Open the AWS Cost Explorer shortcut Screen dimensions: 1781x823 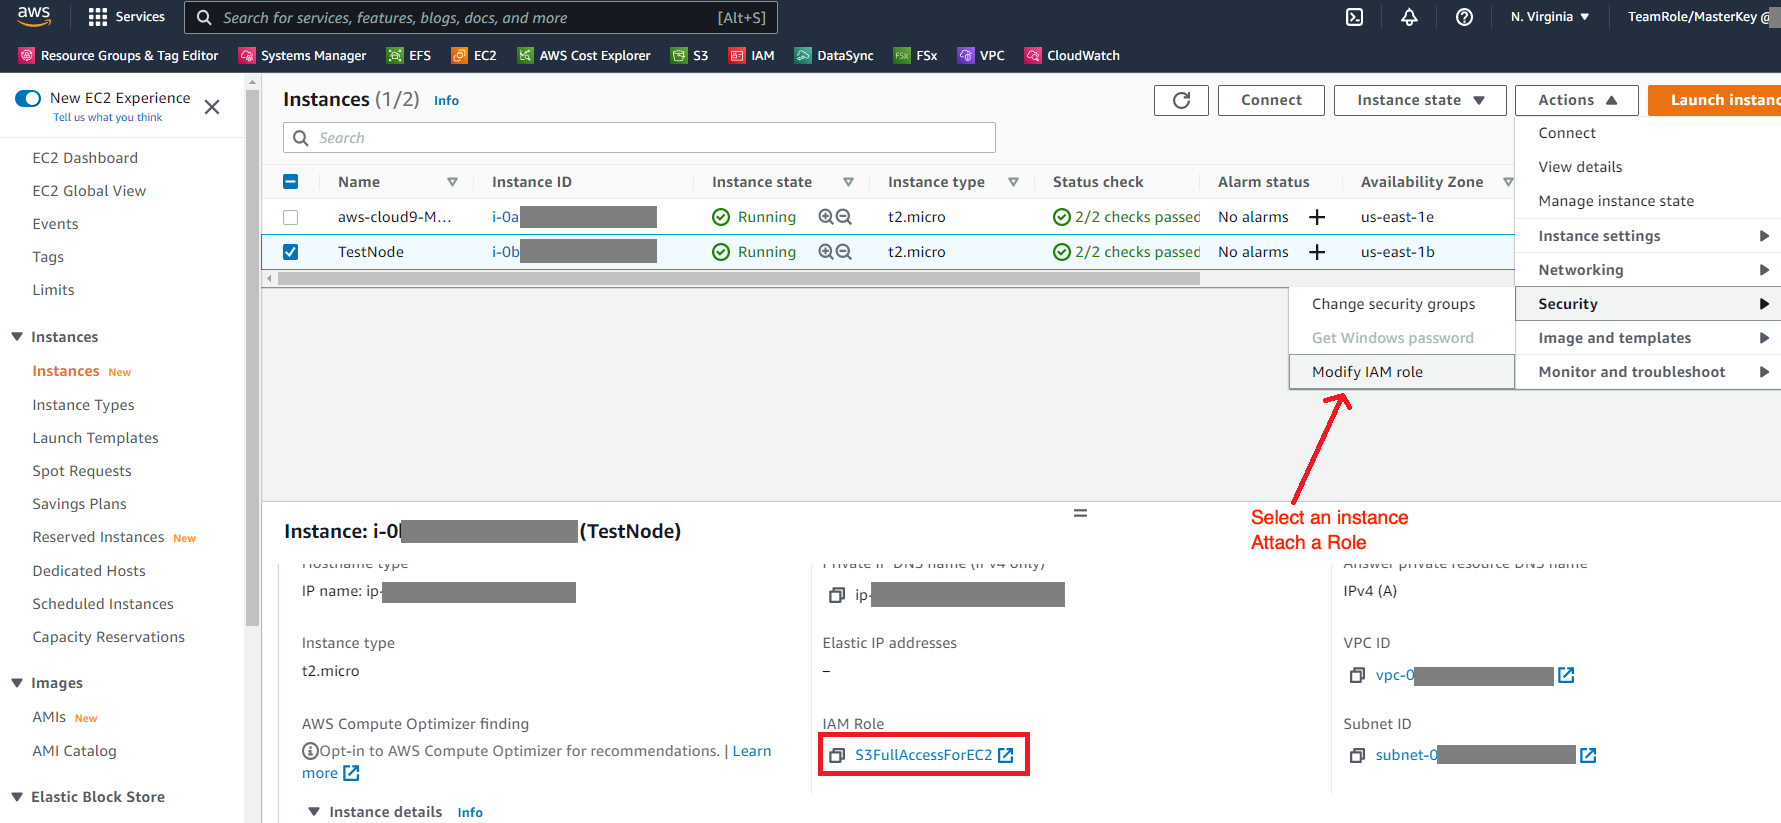584,56
